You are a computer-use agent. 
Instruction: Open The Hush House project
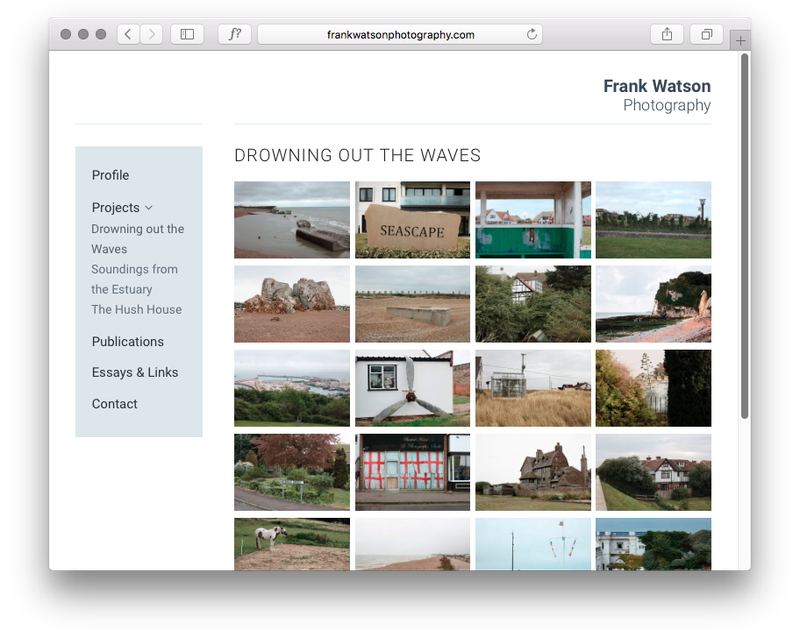(136, 309)
